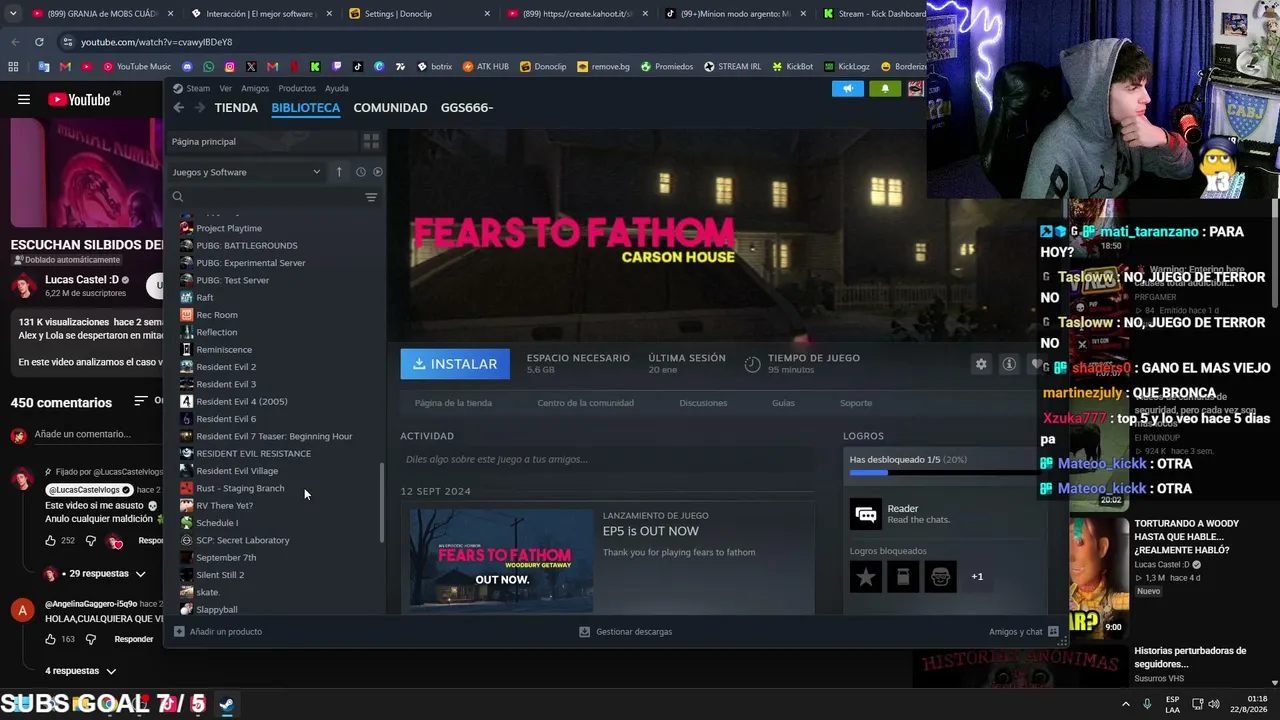The image size is (1280, 720).
Task: Open Página principal in Steam library
Action: (204, 142)
